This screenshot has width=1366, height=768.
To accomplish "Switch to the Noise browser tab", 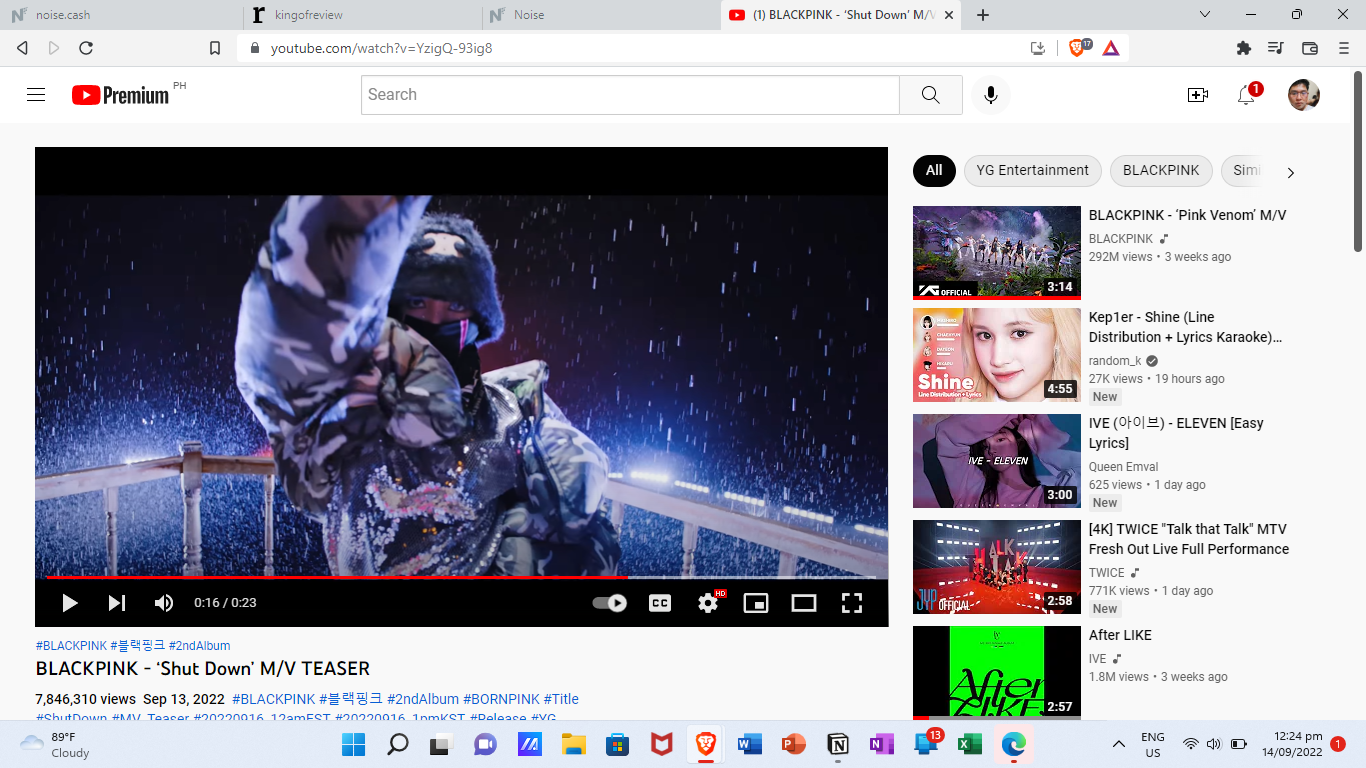I will 600,15.
